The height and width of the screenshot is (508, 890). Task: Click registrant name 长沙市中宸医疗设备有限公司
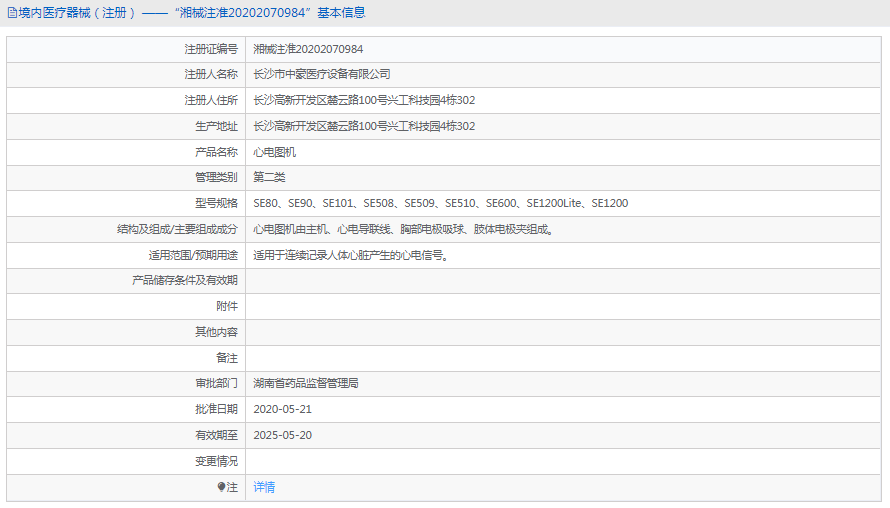[322, 74]
